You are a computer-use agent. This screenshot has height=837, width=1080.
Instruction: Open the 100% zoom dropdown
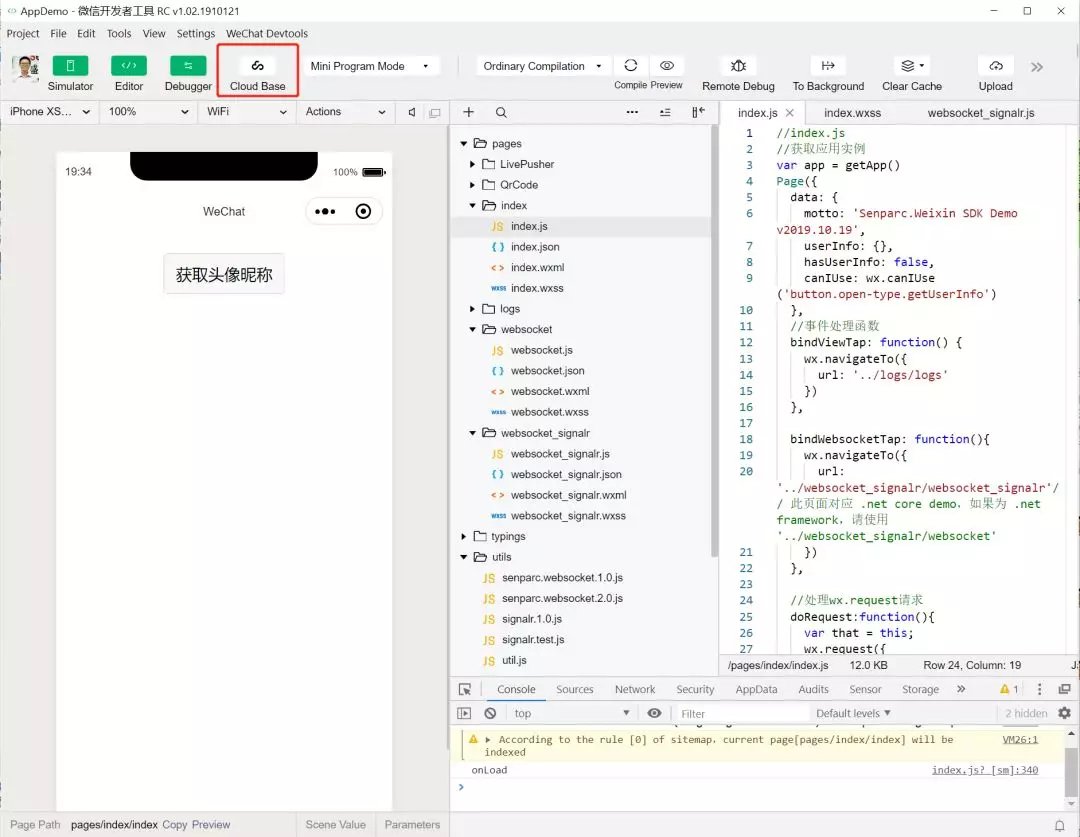148,112
